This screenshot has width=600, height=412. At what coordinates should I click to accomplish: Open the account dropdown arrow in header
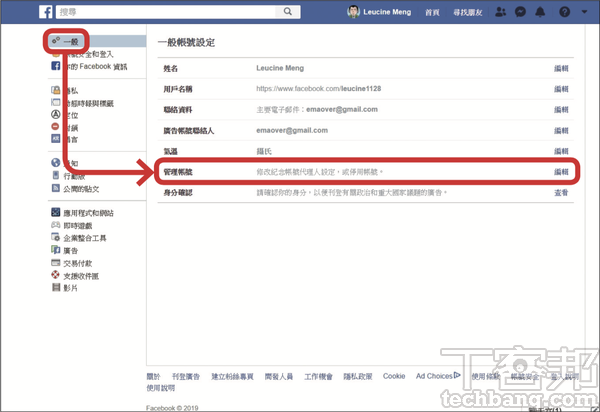(584, 12)
